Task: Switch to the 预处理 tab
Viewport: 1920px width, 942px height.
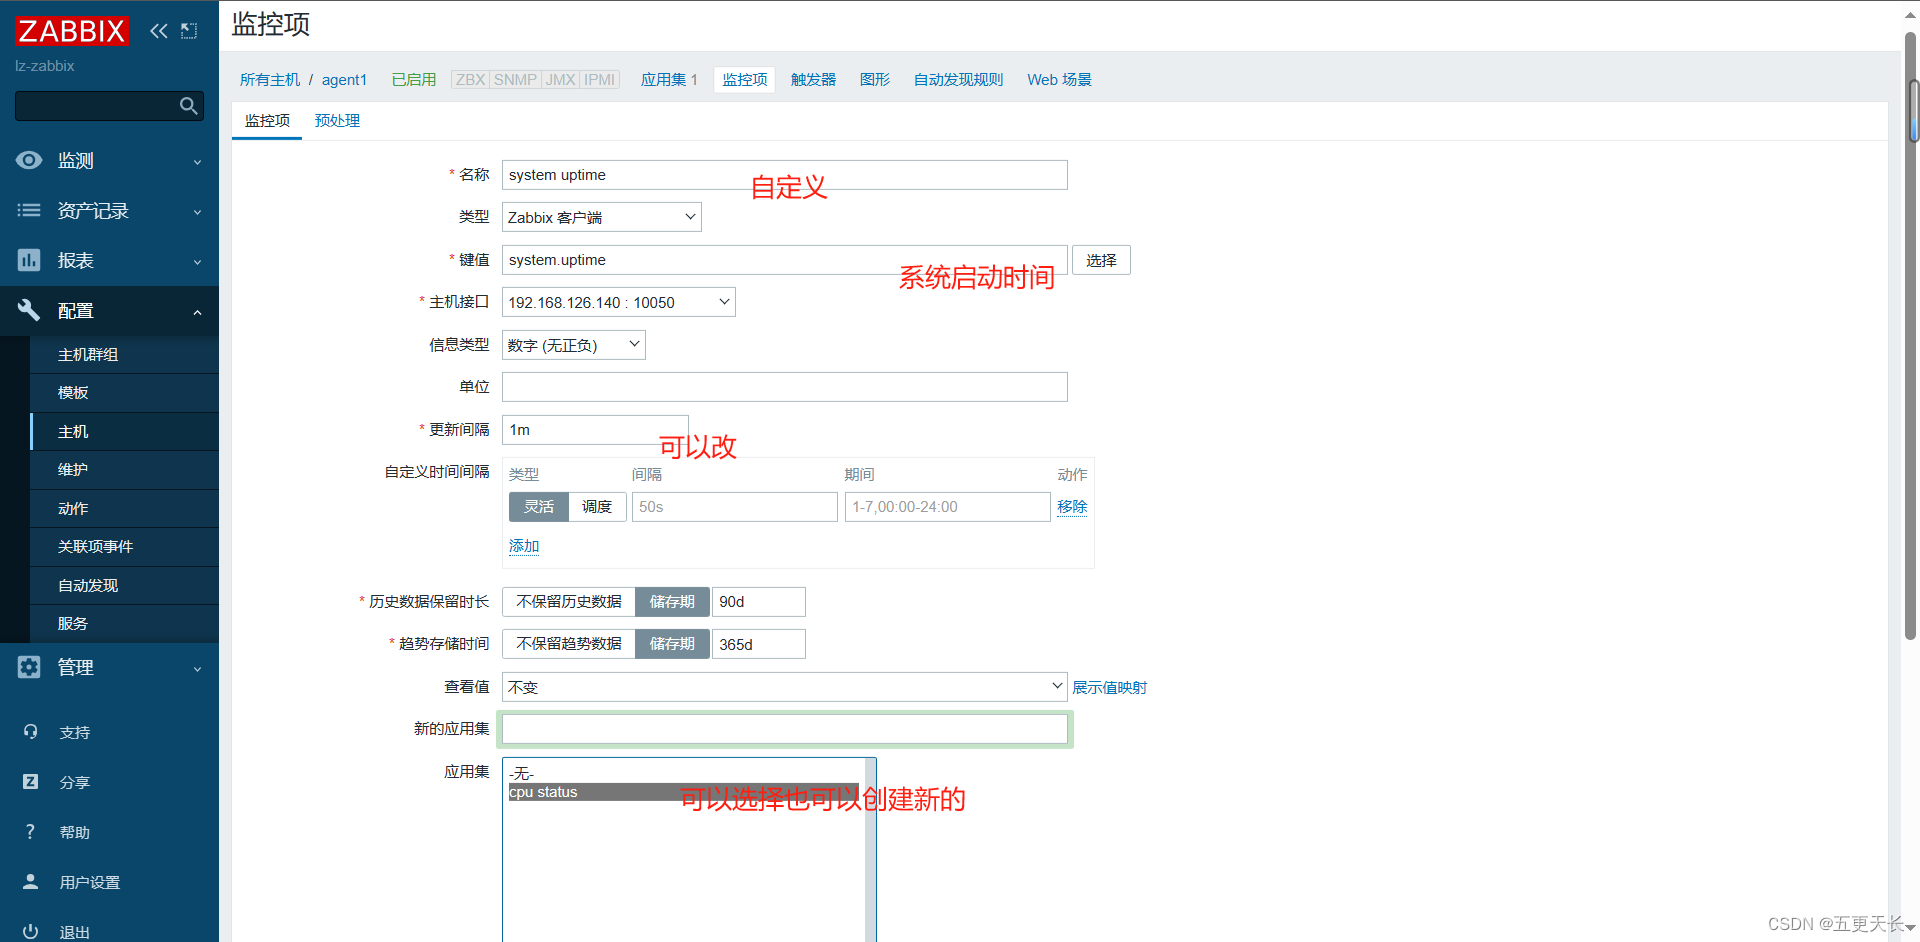Action: (x=337, y=121)
